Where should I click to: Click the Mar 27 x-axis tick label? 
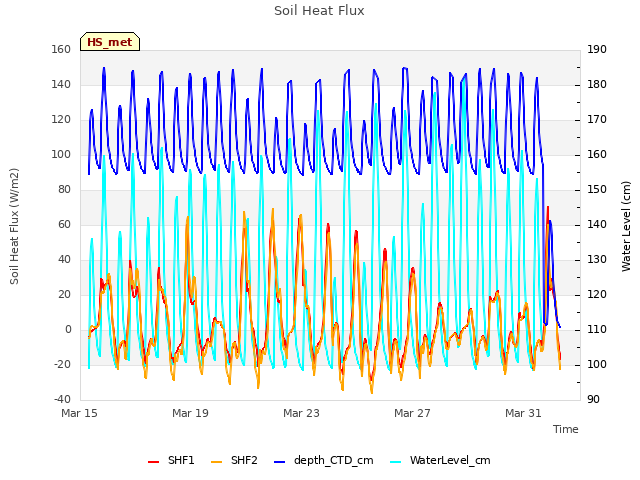[412, 413]
